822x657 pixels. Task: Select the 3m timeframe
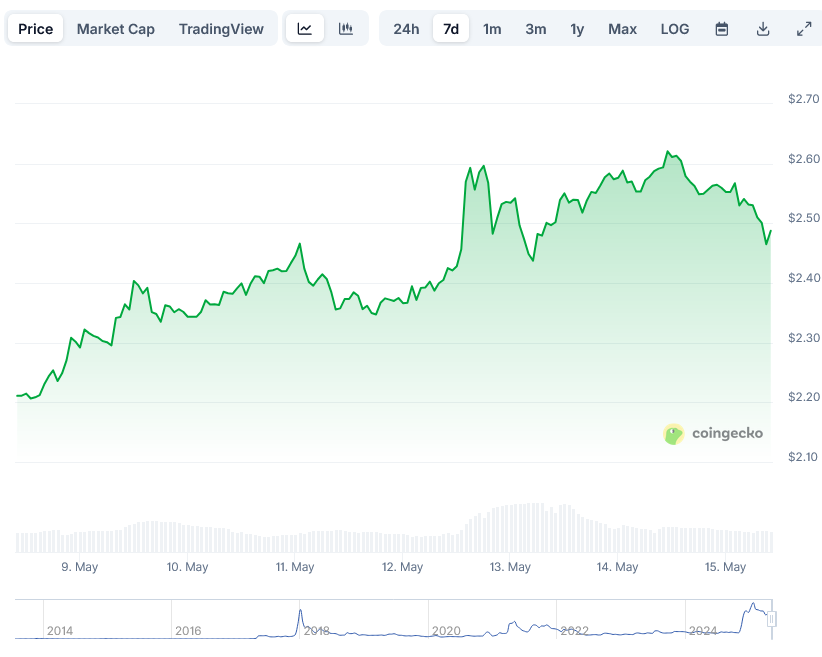pyautogui.click(x=535, y=29)
